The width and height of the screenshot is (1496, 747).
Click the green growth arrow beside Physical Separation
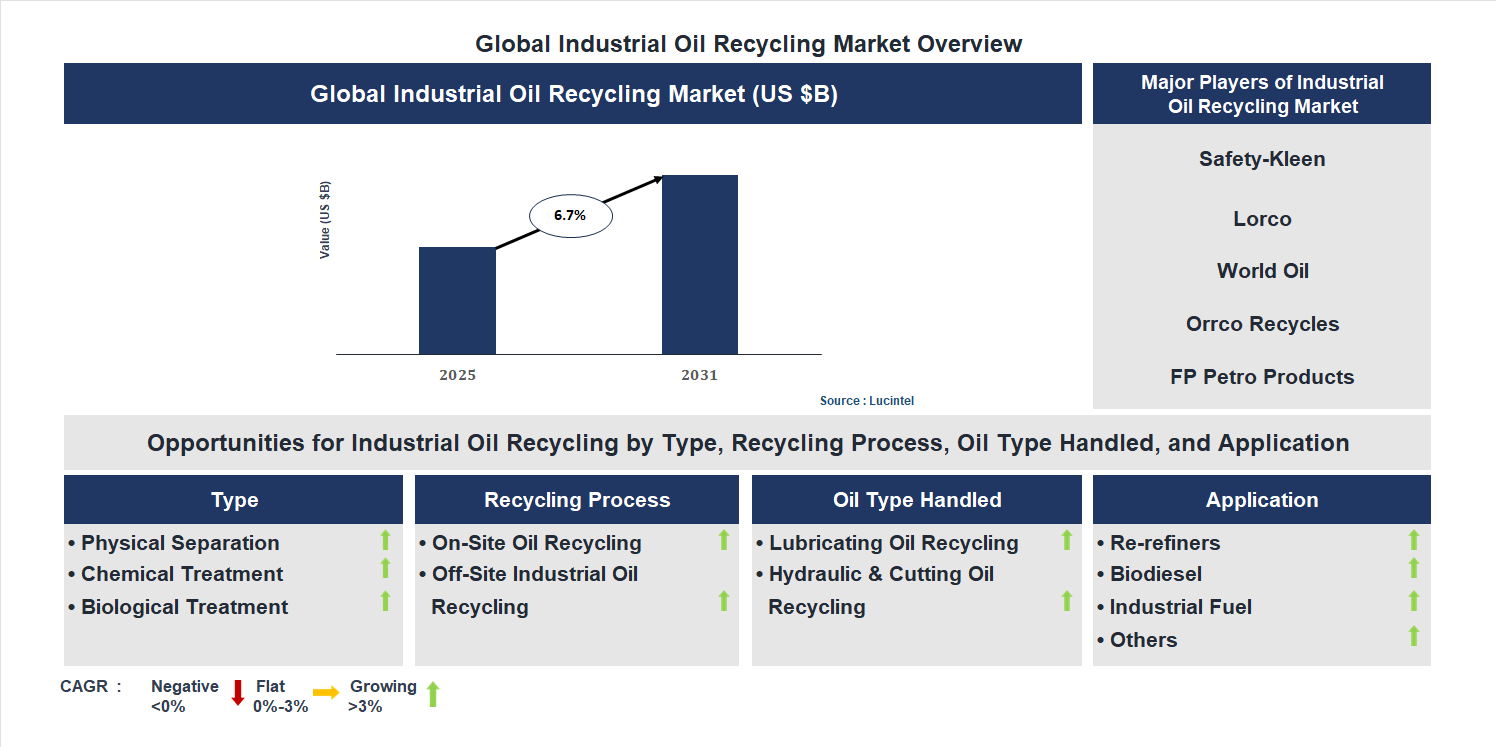385,542
